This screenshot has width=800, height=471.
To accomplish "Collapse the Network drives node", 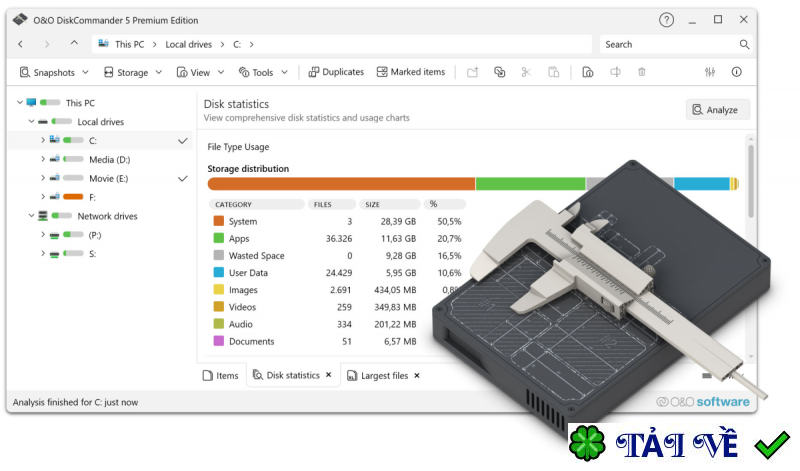I will pos(31,216).
